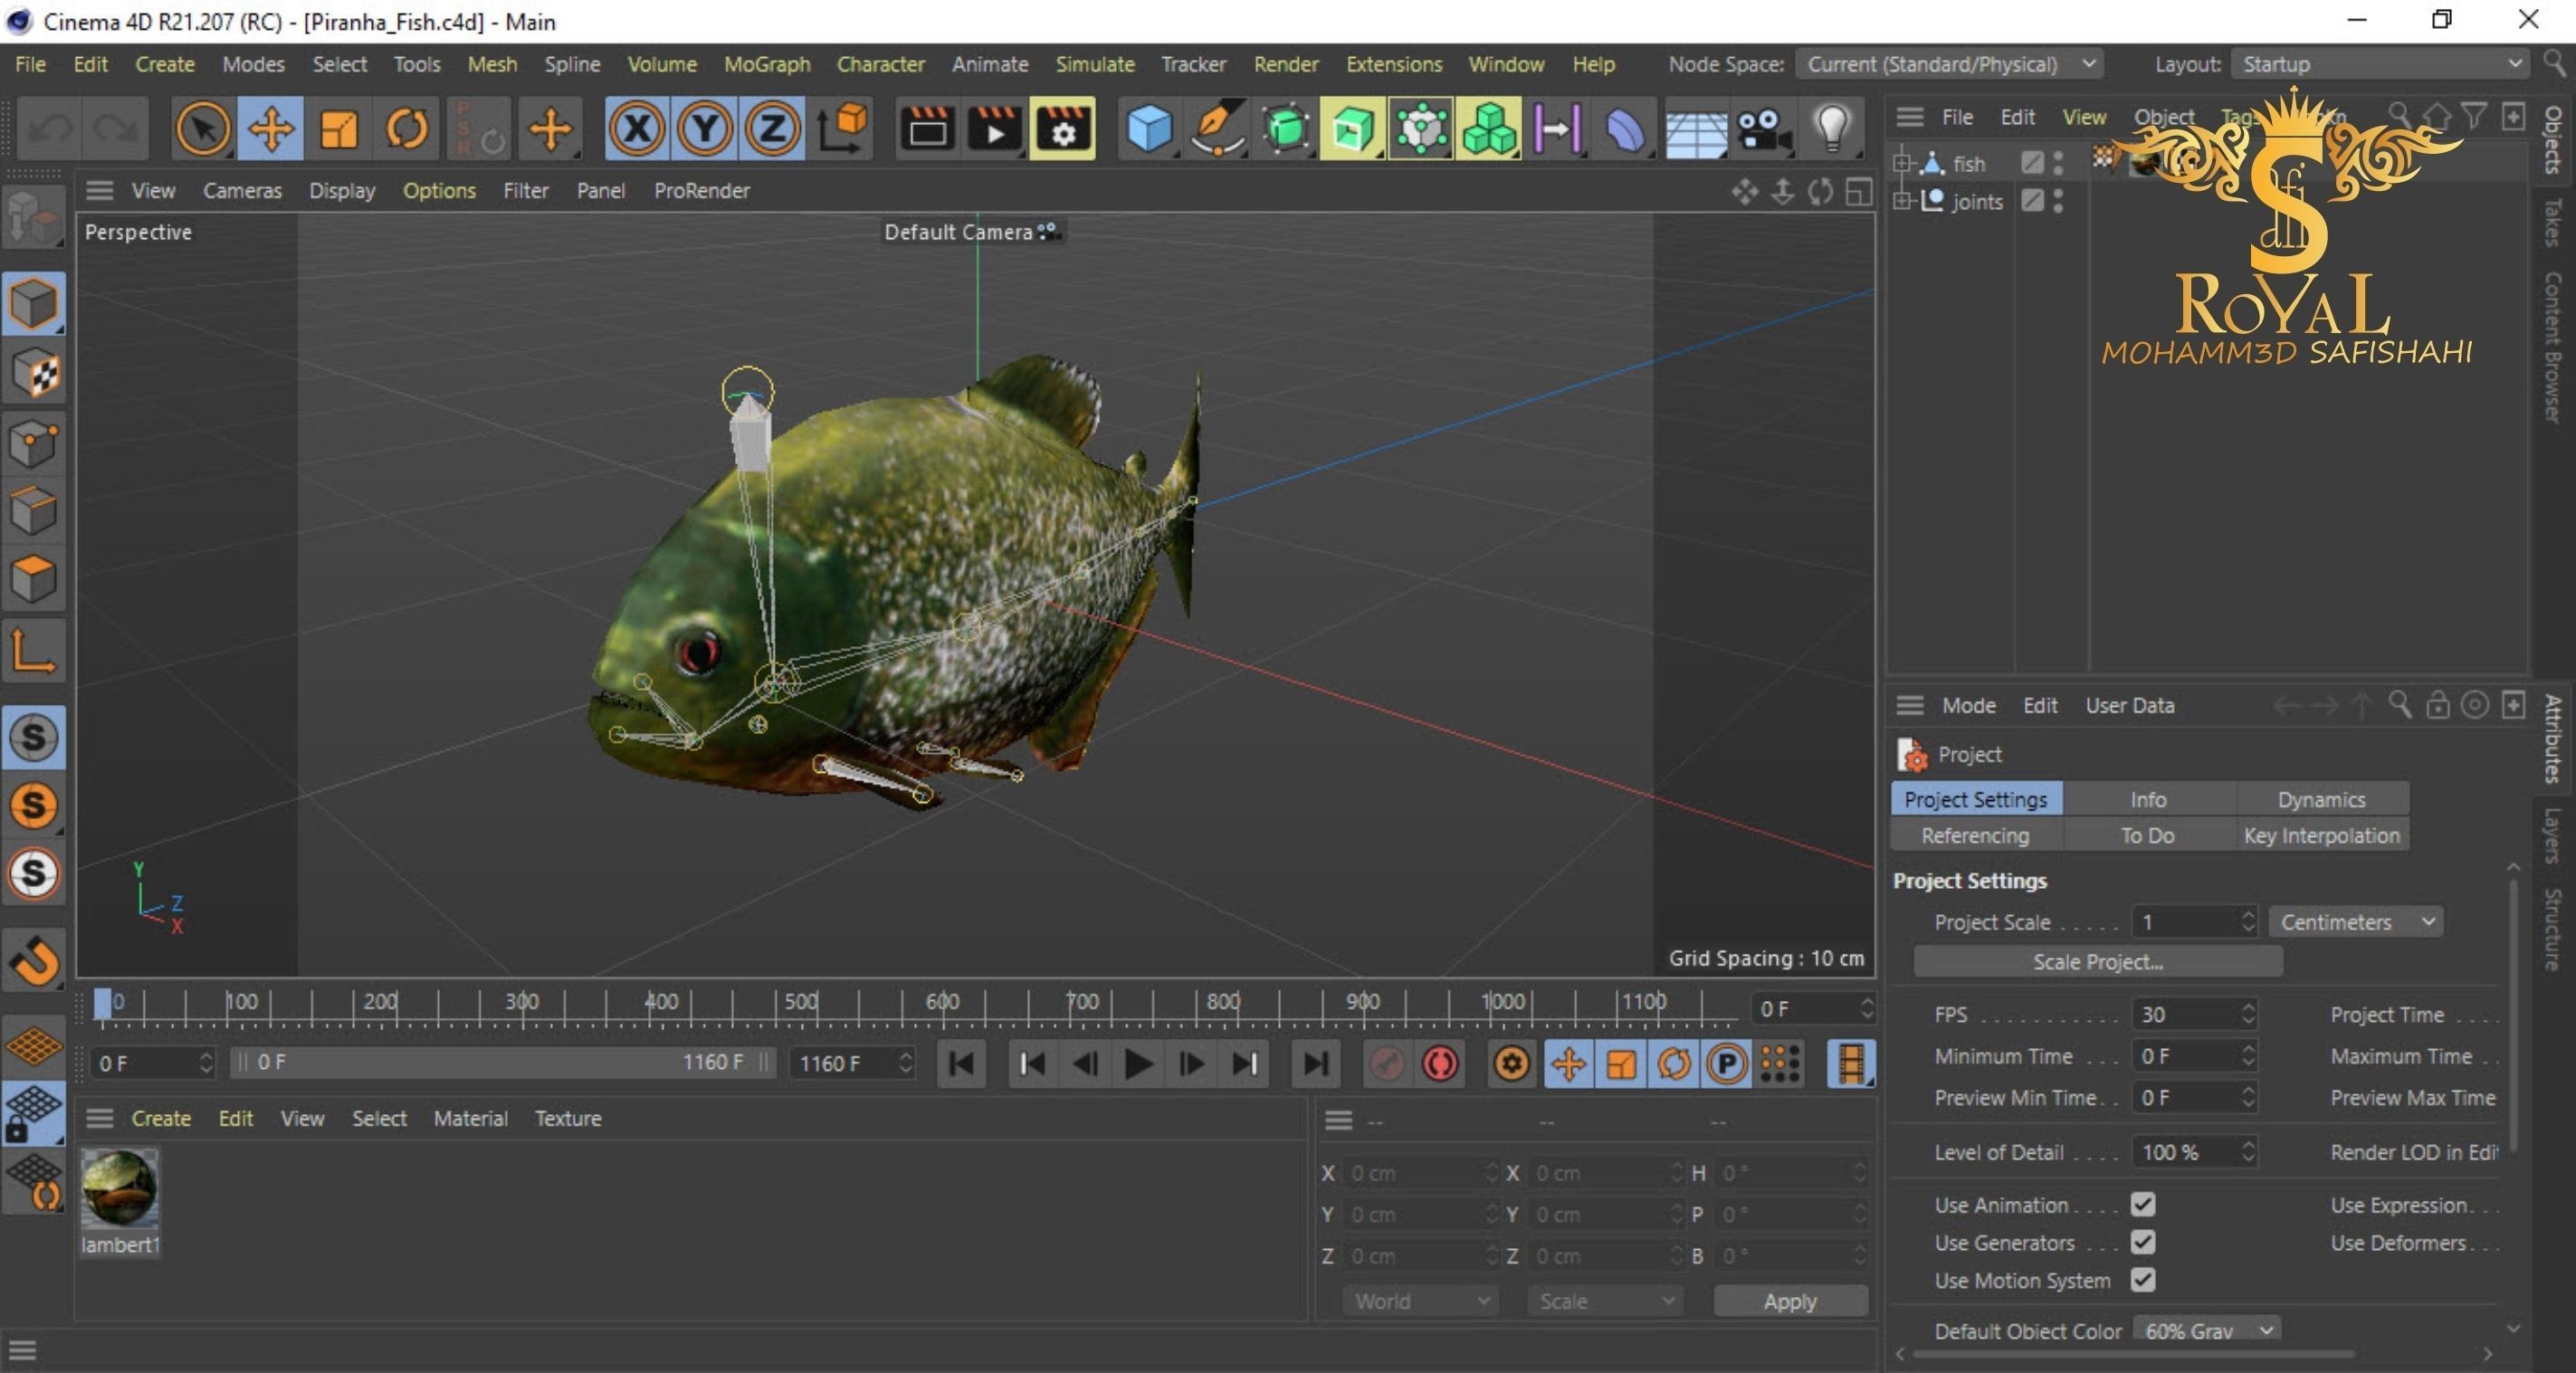Screen dimensions: 2576x1373
Task: Switch to Points mode
Action: pos(34,442)
